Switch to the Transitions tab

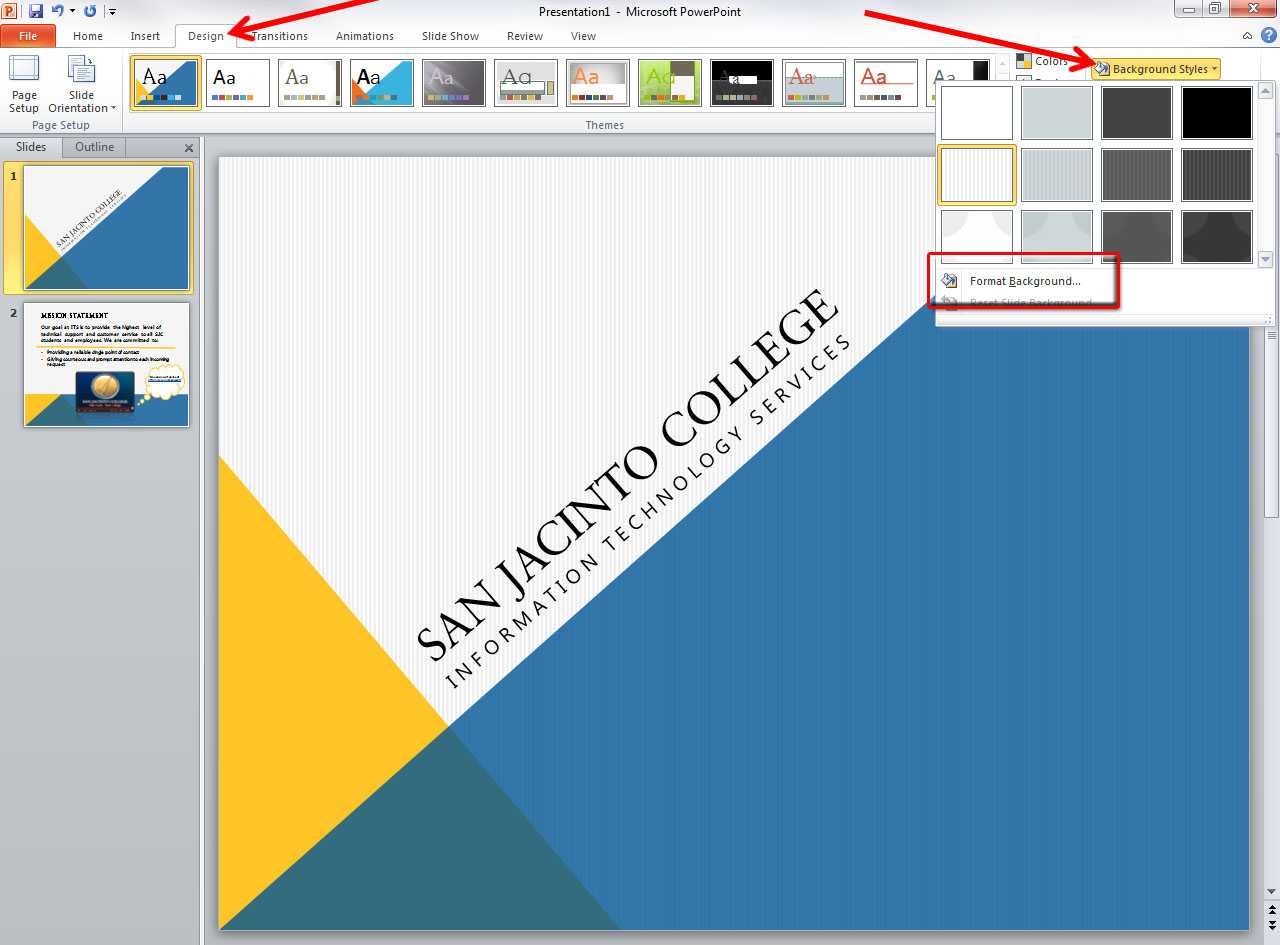coord(278,36)
